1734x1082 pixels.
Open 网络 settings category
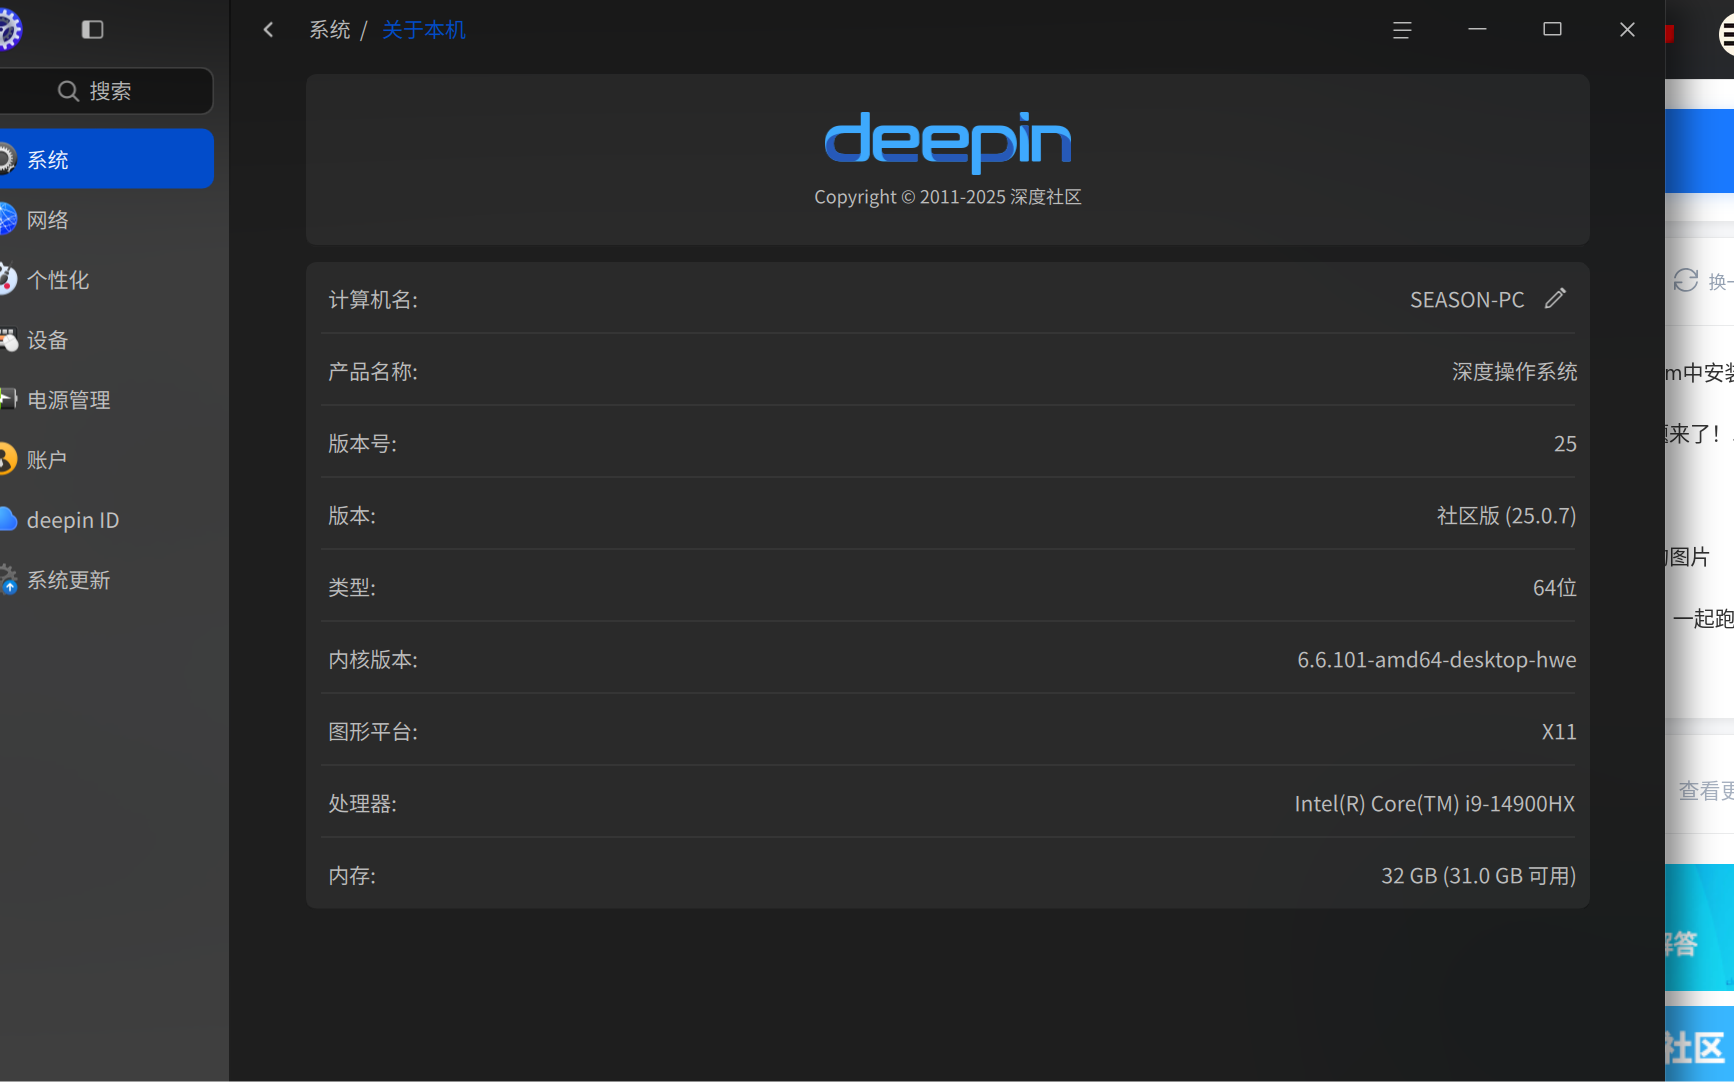point(106,219)
